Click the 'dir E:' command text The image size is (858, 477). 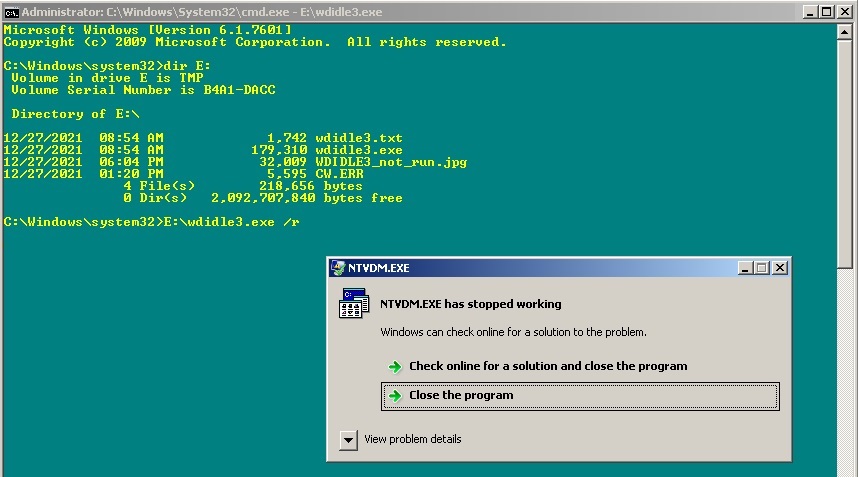(187, 66)
